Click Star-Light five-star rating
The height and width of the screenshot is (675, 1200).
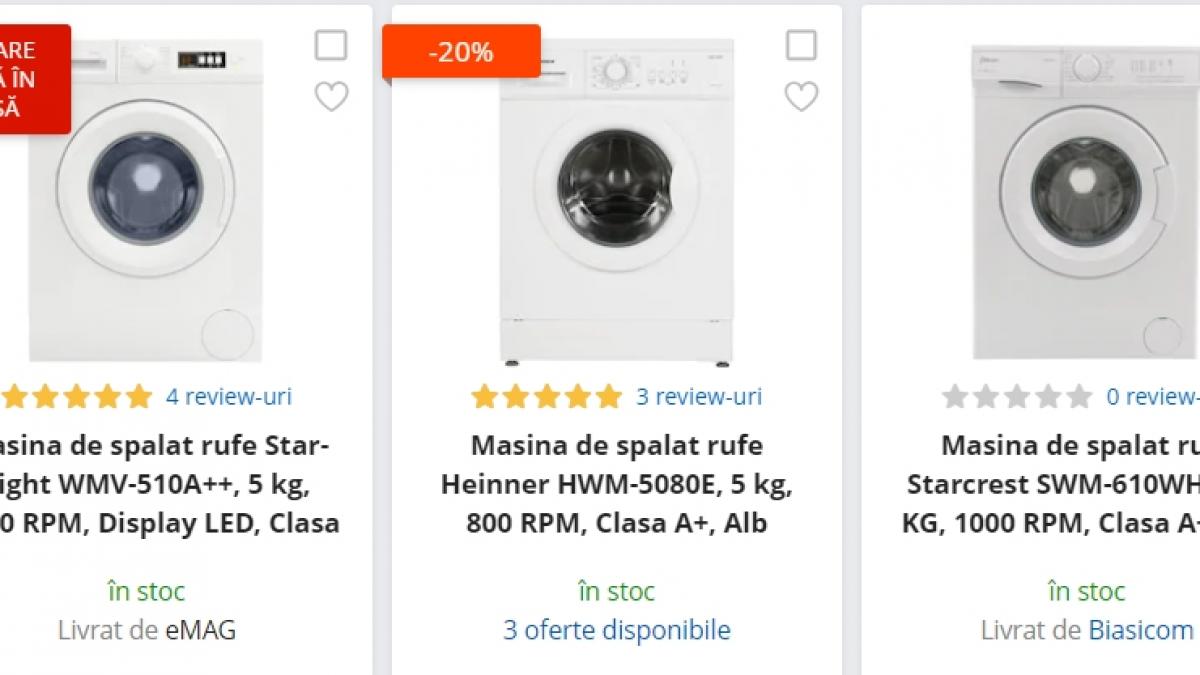coord(76,397)
